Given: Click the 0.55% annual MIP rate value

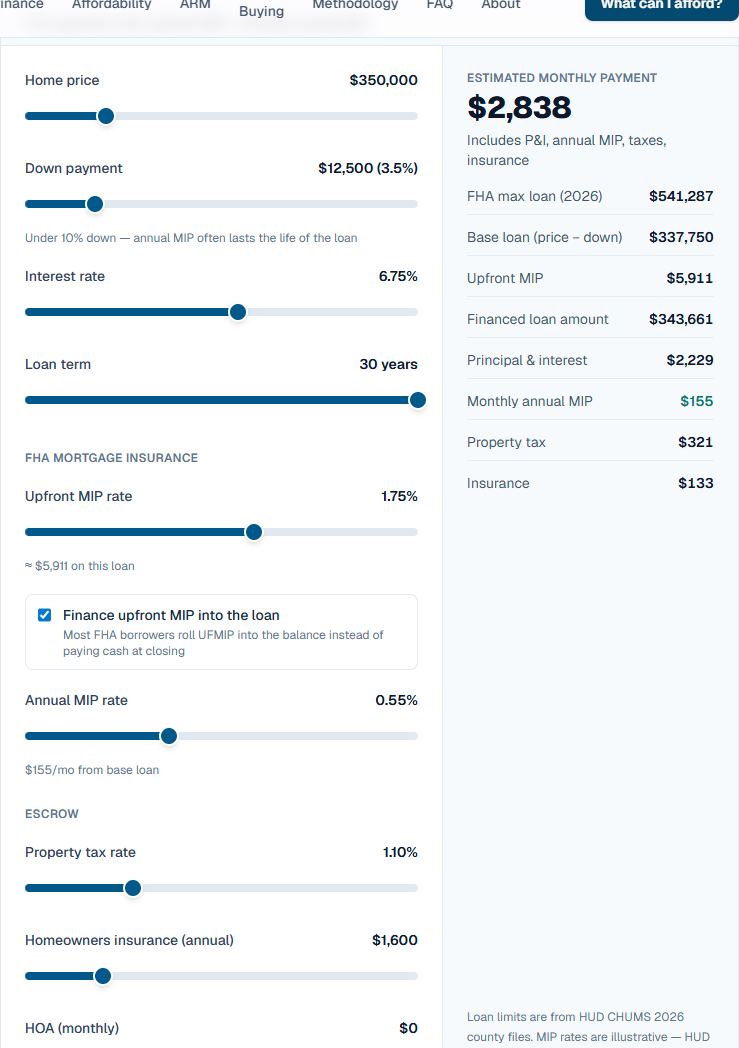Looking at the screenshot, I should (x=396, y=700).
